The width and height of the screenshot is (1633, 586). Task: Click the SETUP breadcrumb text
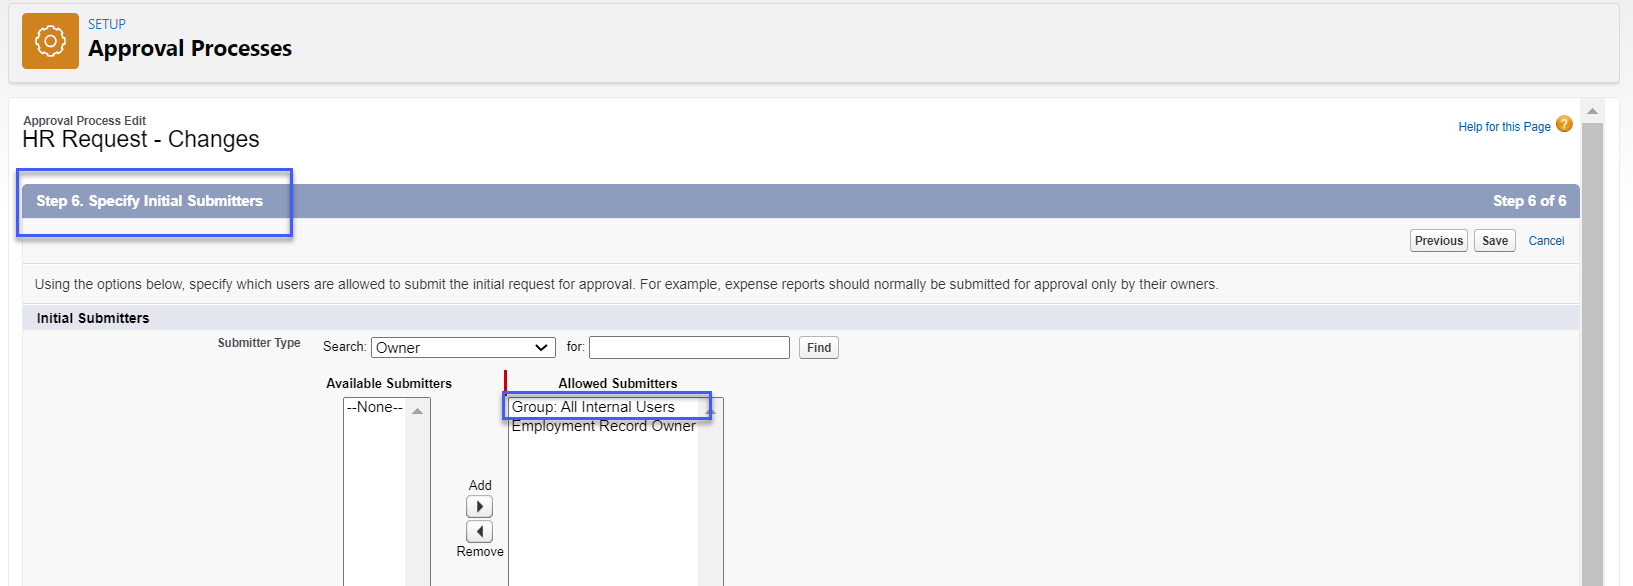click(x=107, y=24)
